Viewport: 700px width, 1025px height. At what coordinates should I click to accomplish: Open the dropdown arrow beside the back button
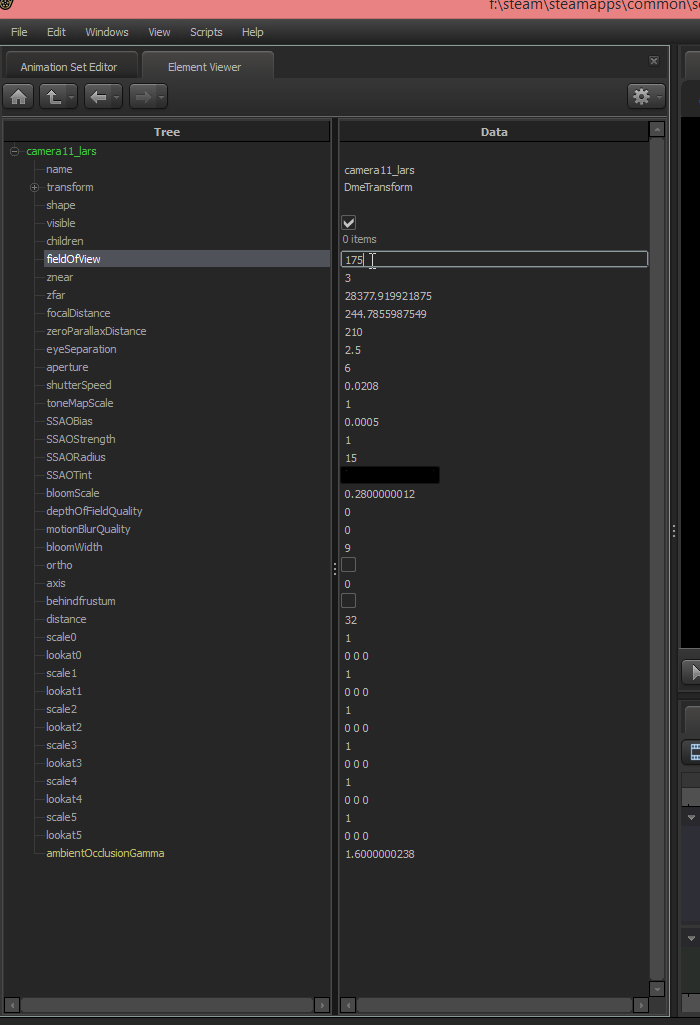[x=117, y=97]
